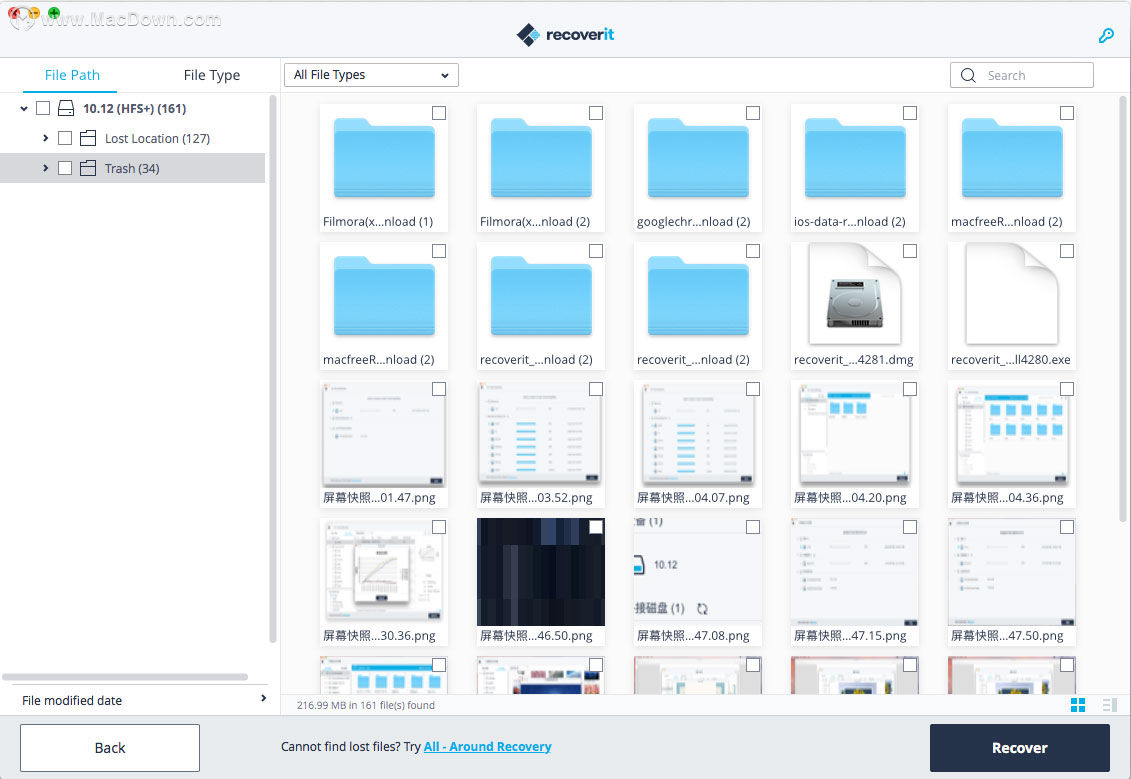Click the search magnifier icon
The width and height of the screenshot is (1131, 779).
(968, 75)
